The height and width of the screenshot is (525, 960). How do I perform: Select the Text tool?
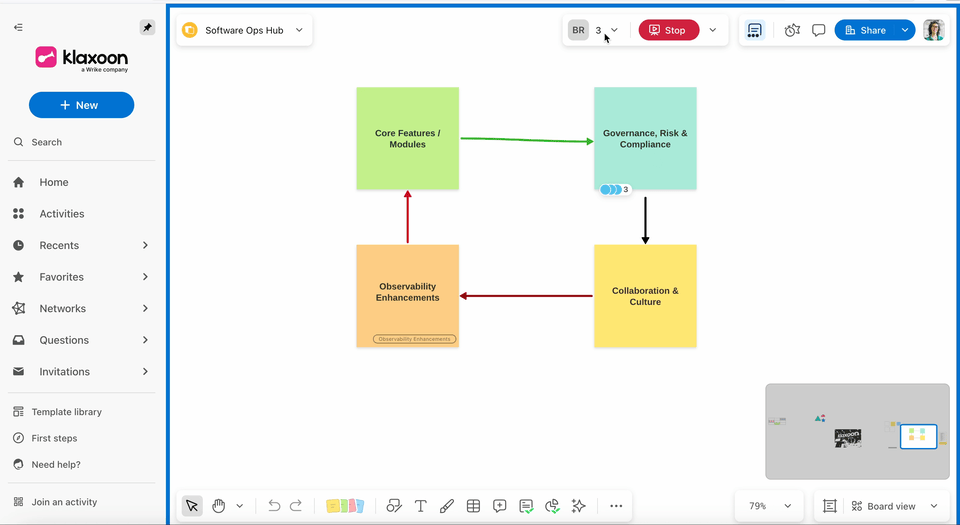[x=421, y=506]
